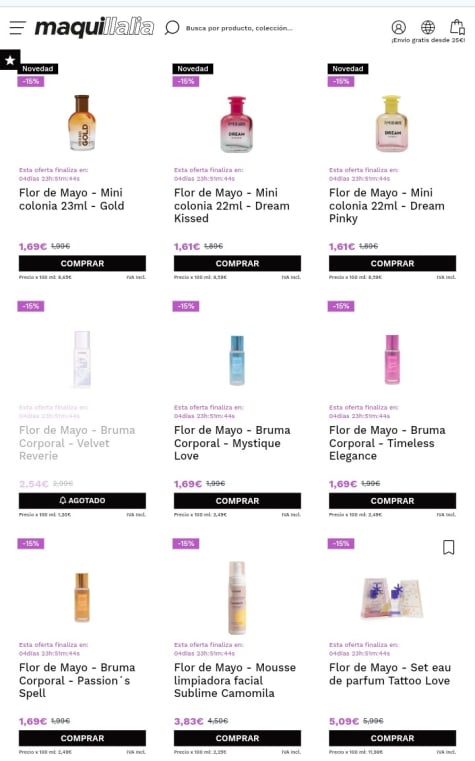This screenshot has height=761, width=475.
Task: Focus the product search input field
Action: tap(239, 28)
